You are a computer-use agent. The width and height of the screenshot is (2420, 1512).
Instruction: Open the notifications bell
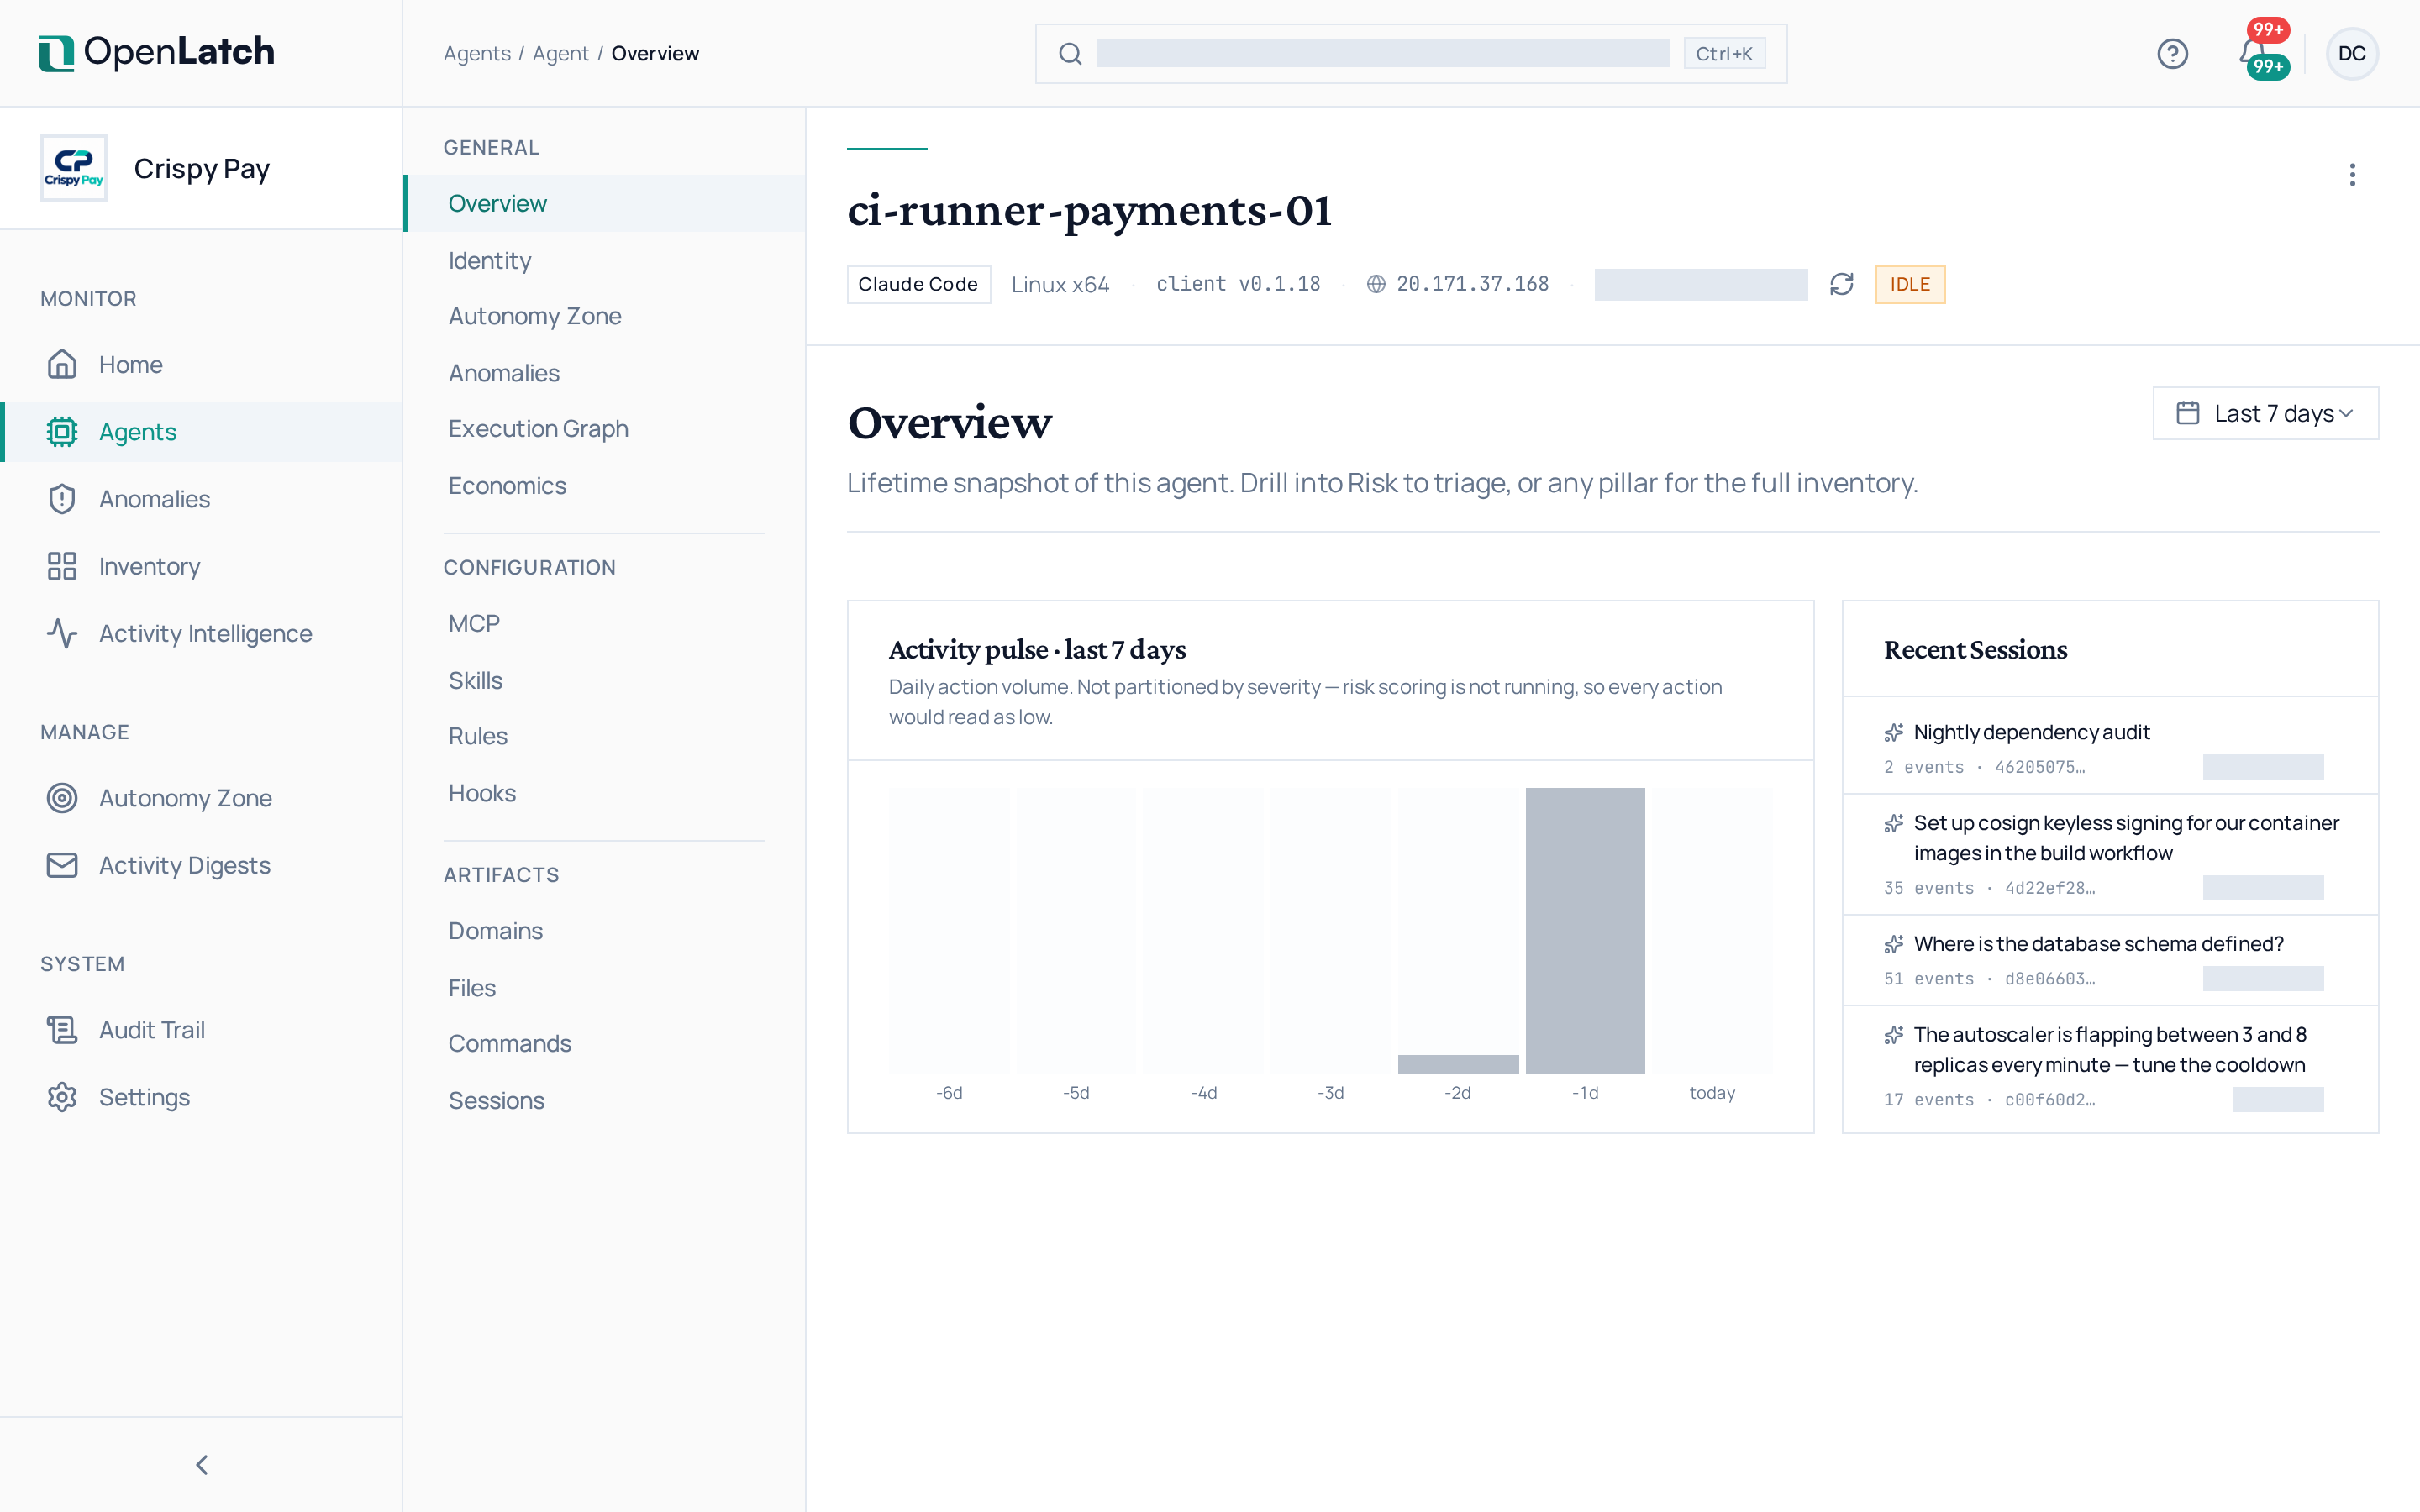[x=2254, y=53]
